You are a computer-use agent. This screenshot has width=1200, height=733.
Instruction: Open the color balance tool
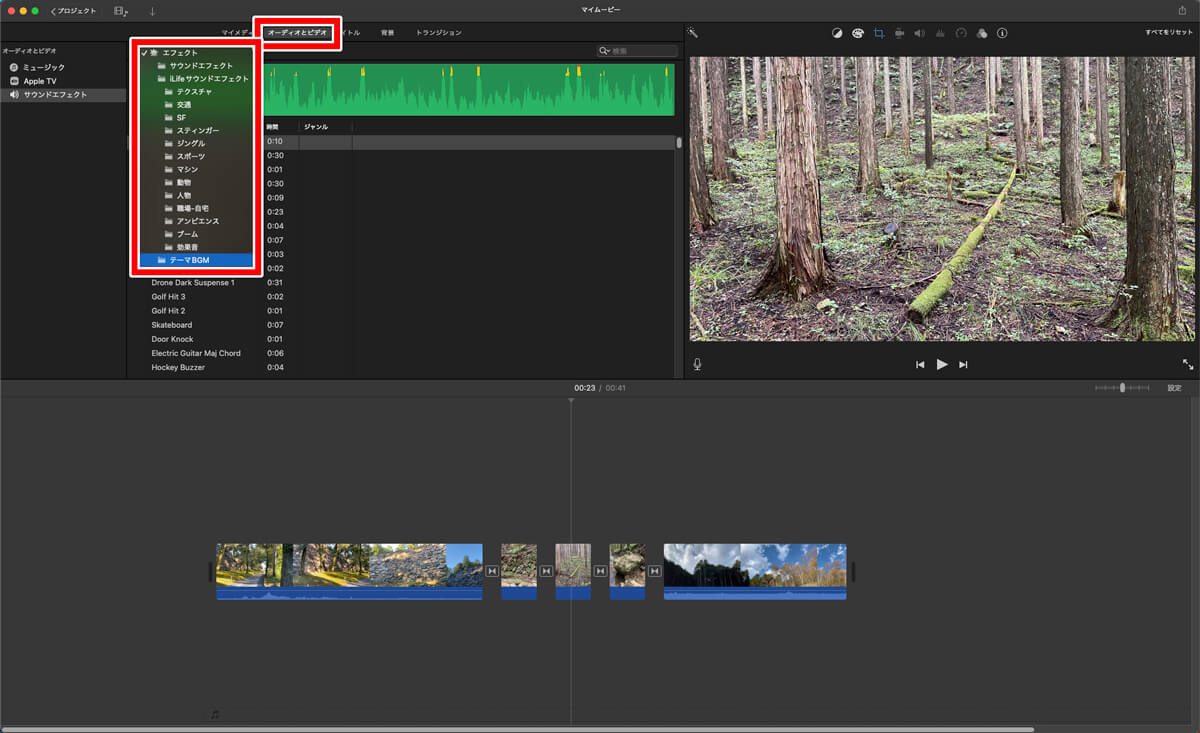pyautogui.click(x=837, y=33)
